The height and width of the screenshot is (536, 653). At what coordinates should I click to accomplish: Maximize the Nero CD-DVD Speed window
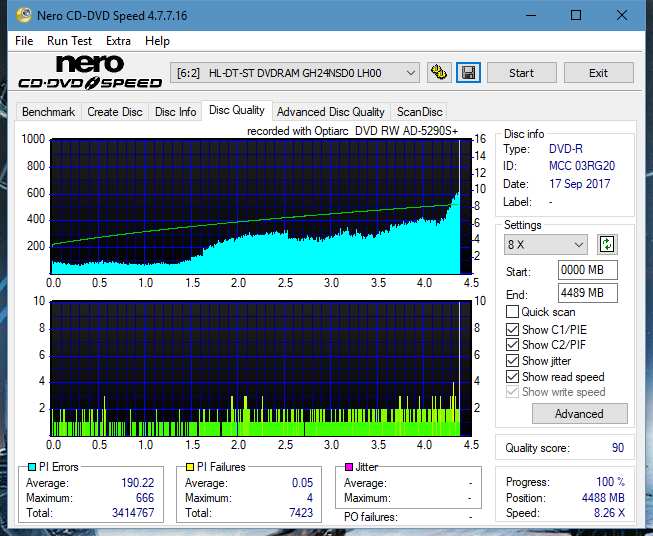pos(576,15)
